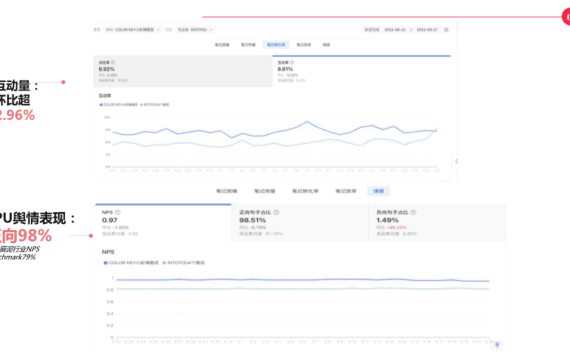570x360 pixels.
Task: Click help icon beside 正向句子占比
Action: click(x=276, y=212)
